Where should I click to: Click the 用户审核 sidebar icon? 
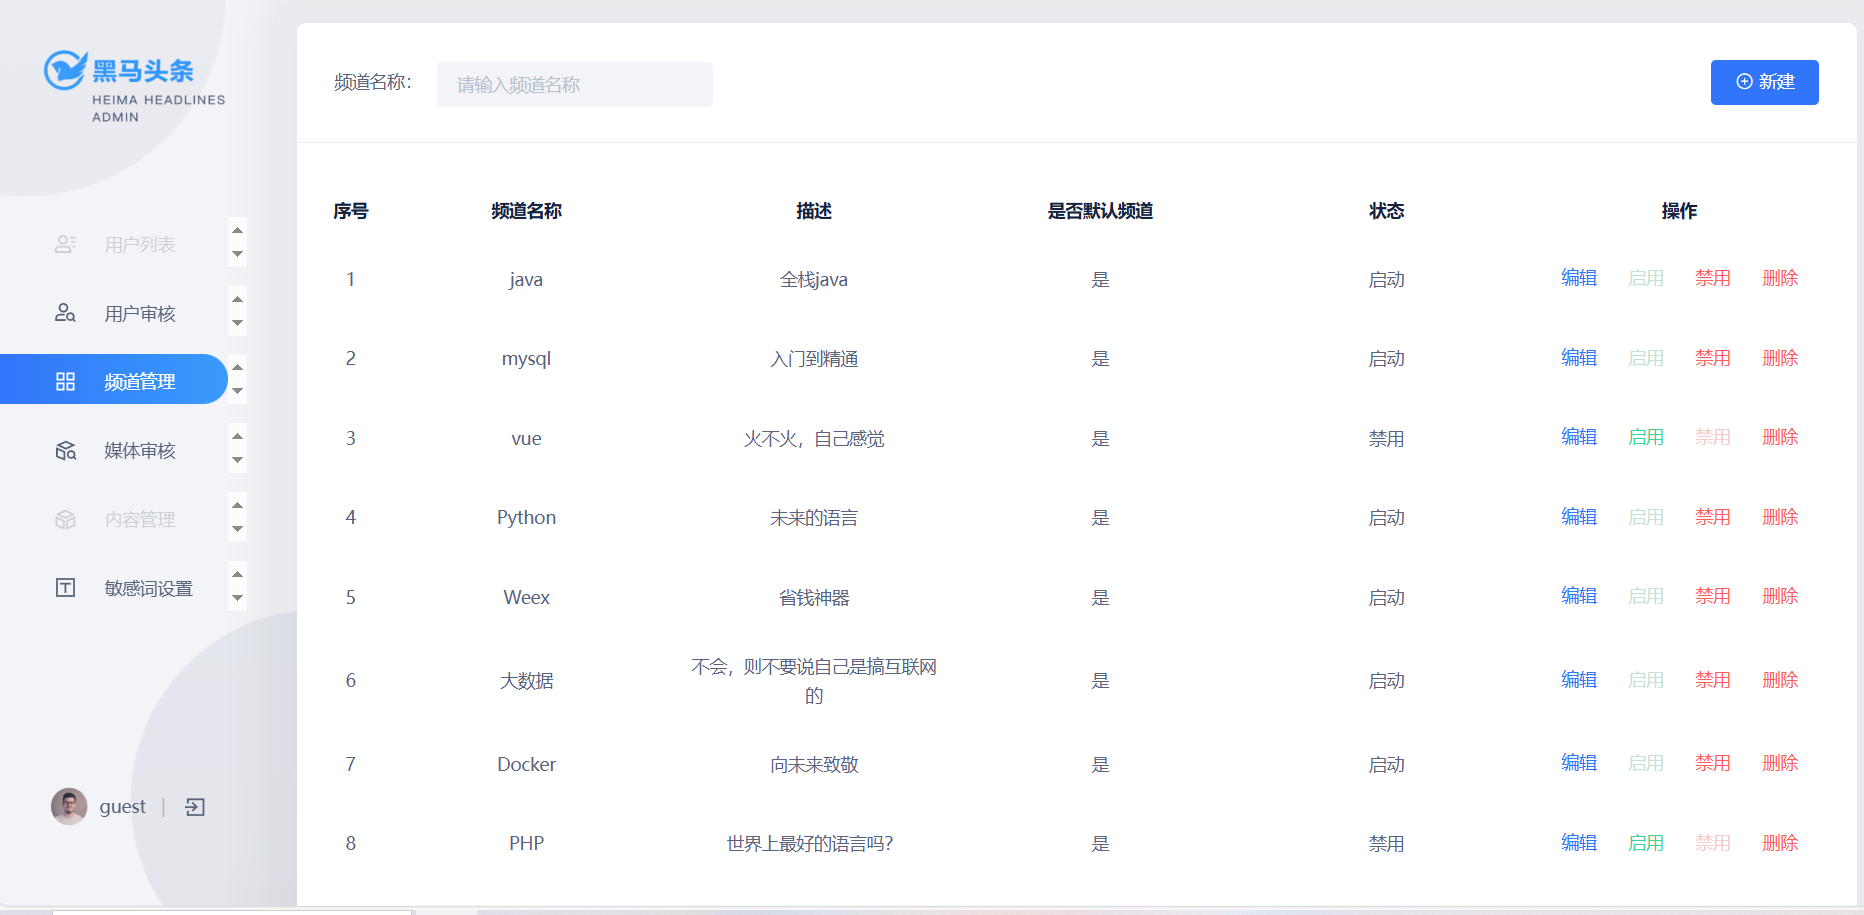pyautogui.click(x=65, y=313)
